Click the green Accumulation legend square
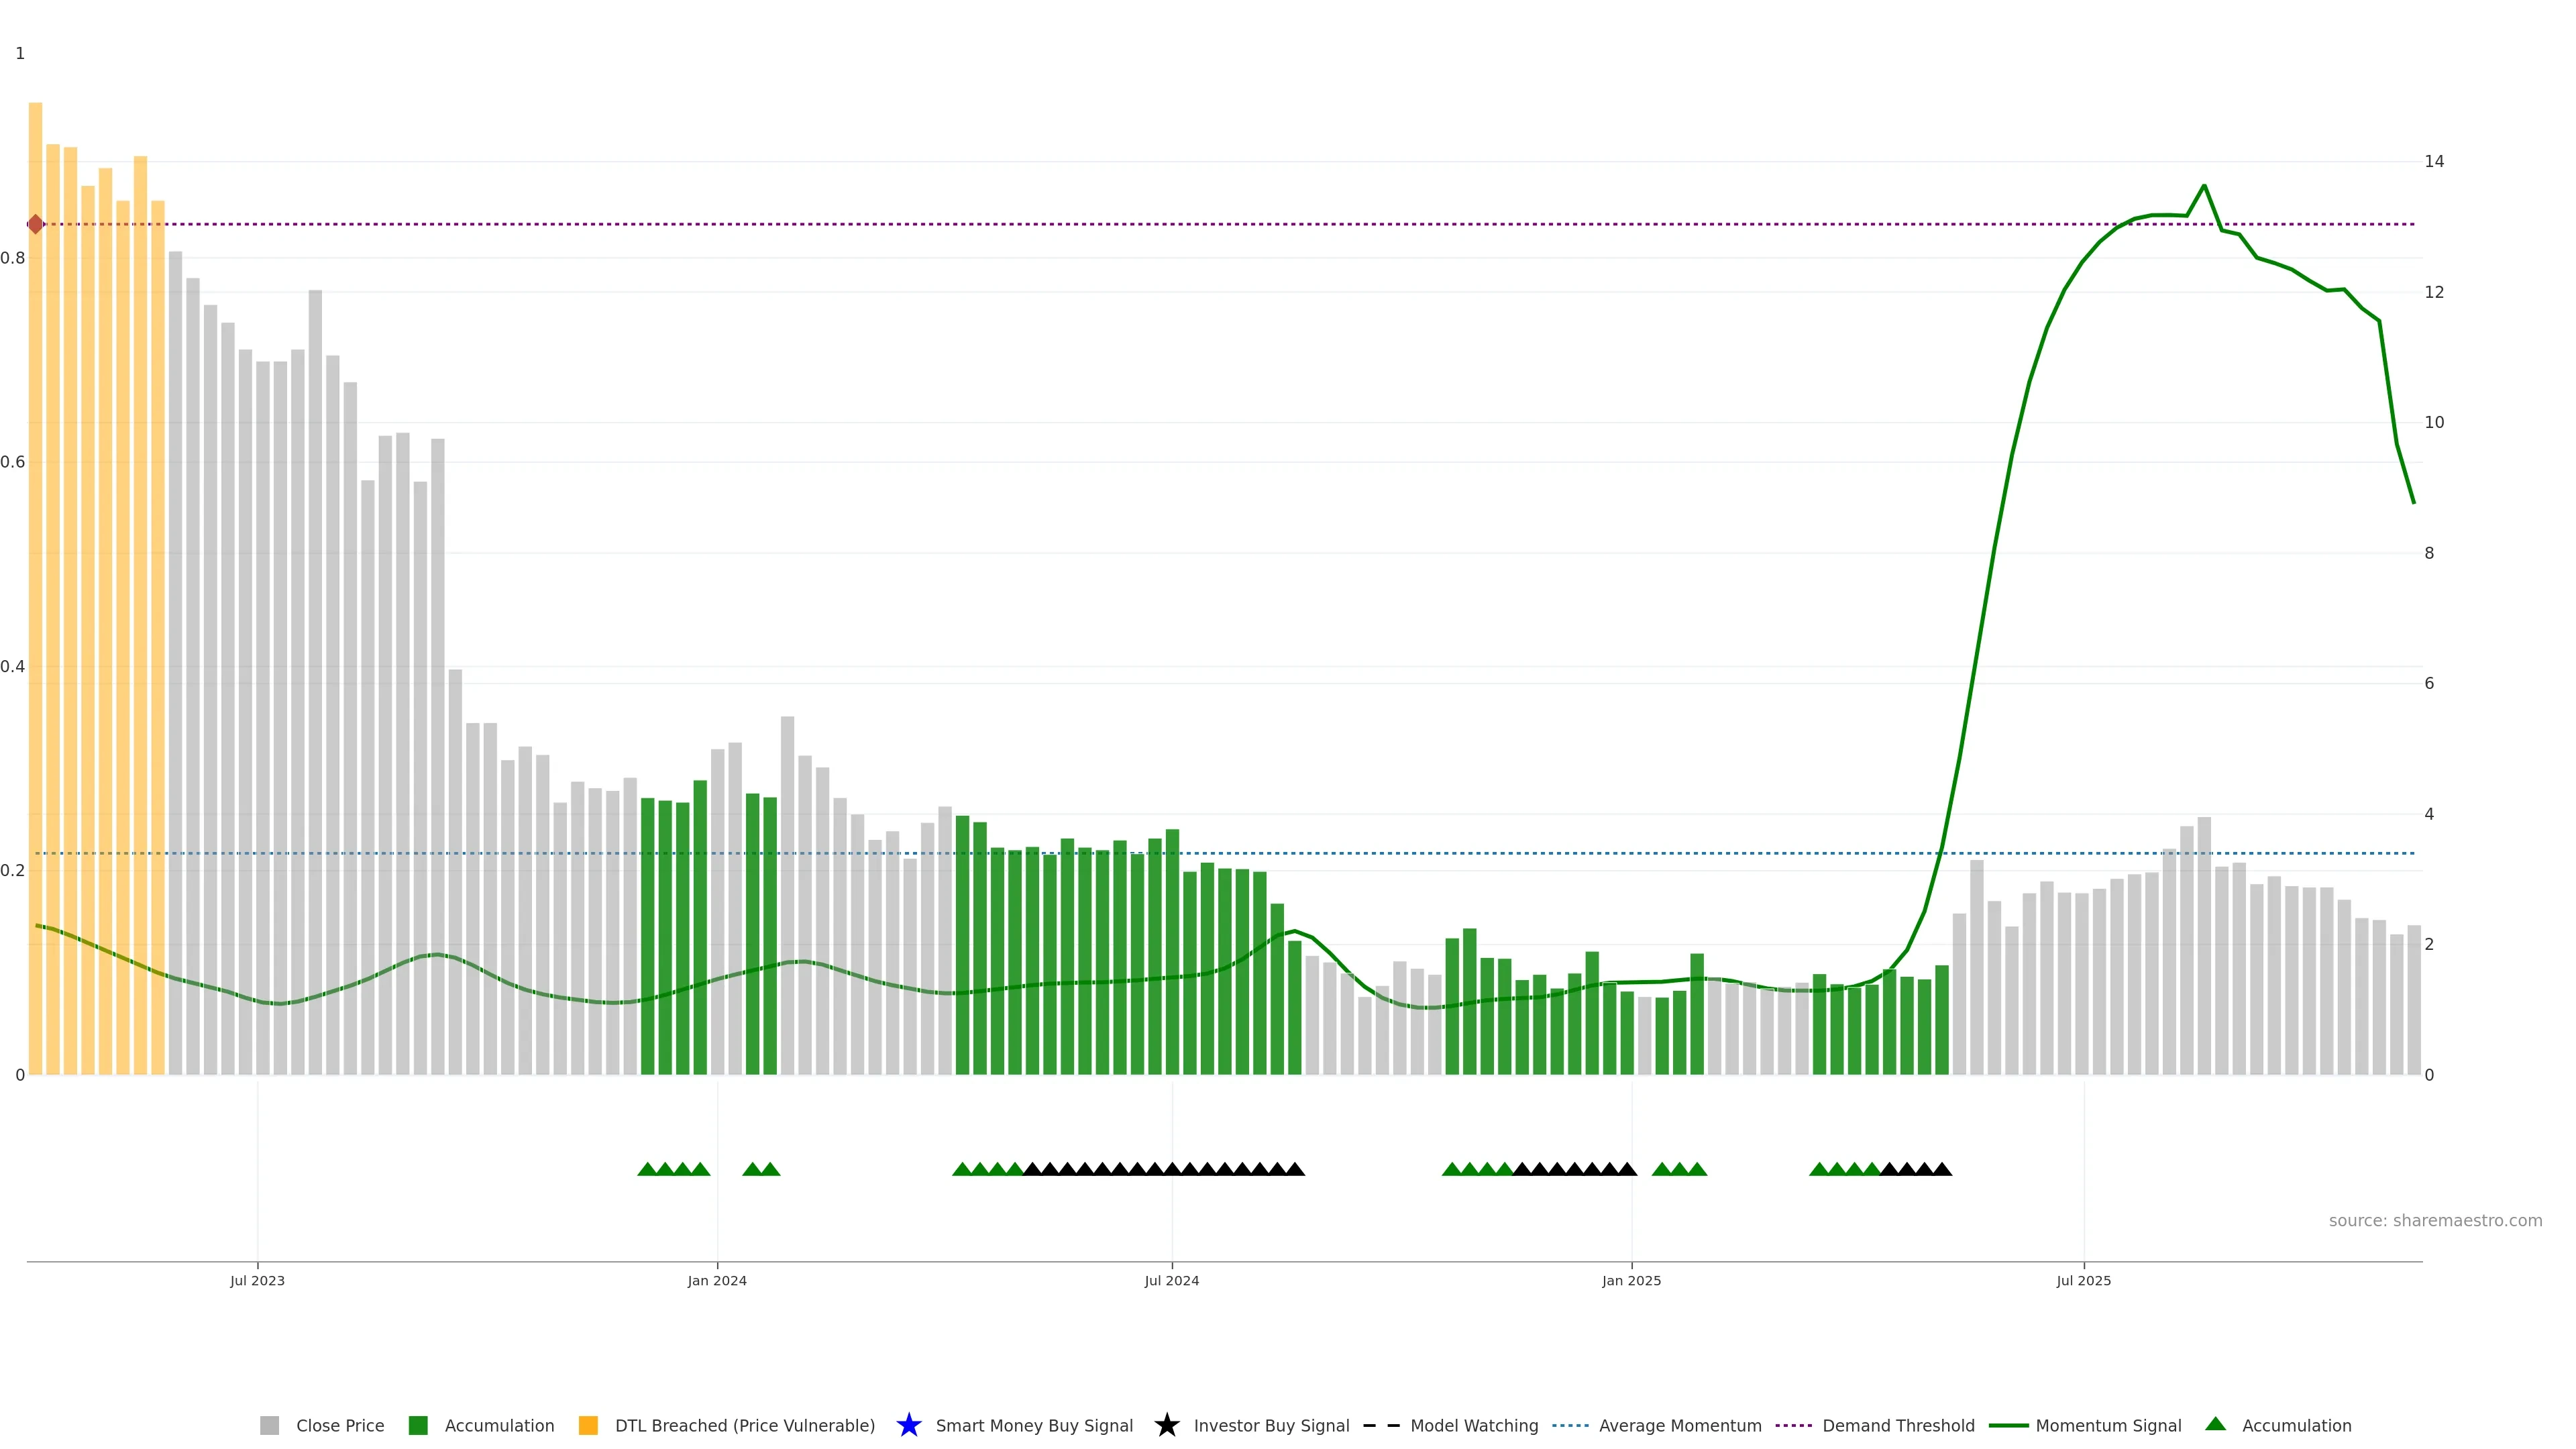Image resolution: width=2576 pixels, height=1449 pixels. point(418,1425)
